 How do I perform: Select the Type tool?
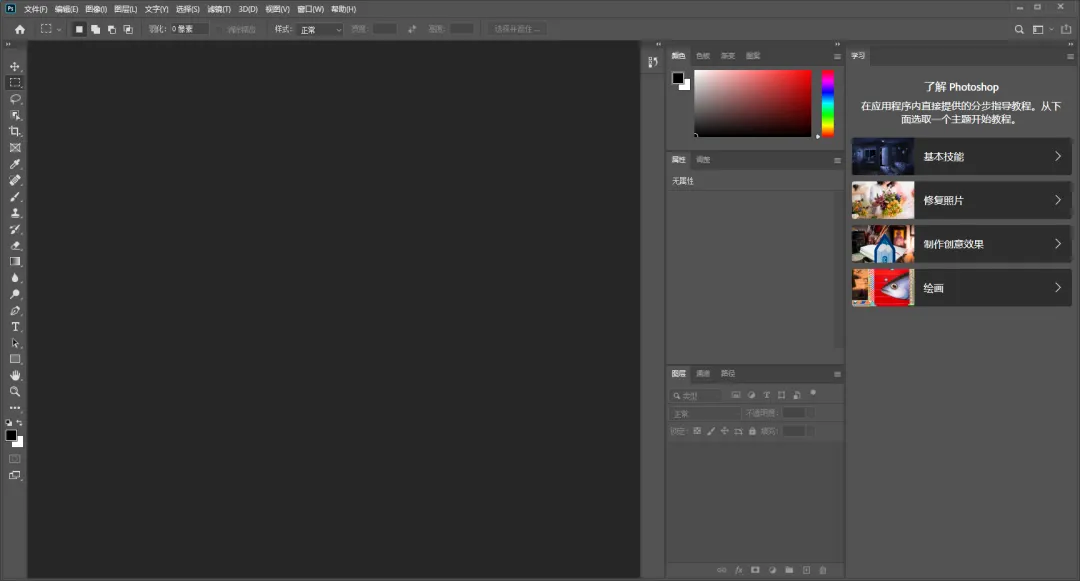pos(14,327)
